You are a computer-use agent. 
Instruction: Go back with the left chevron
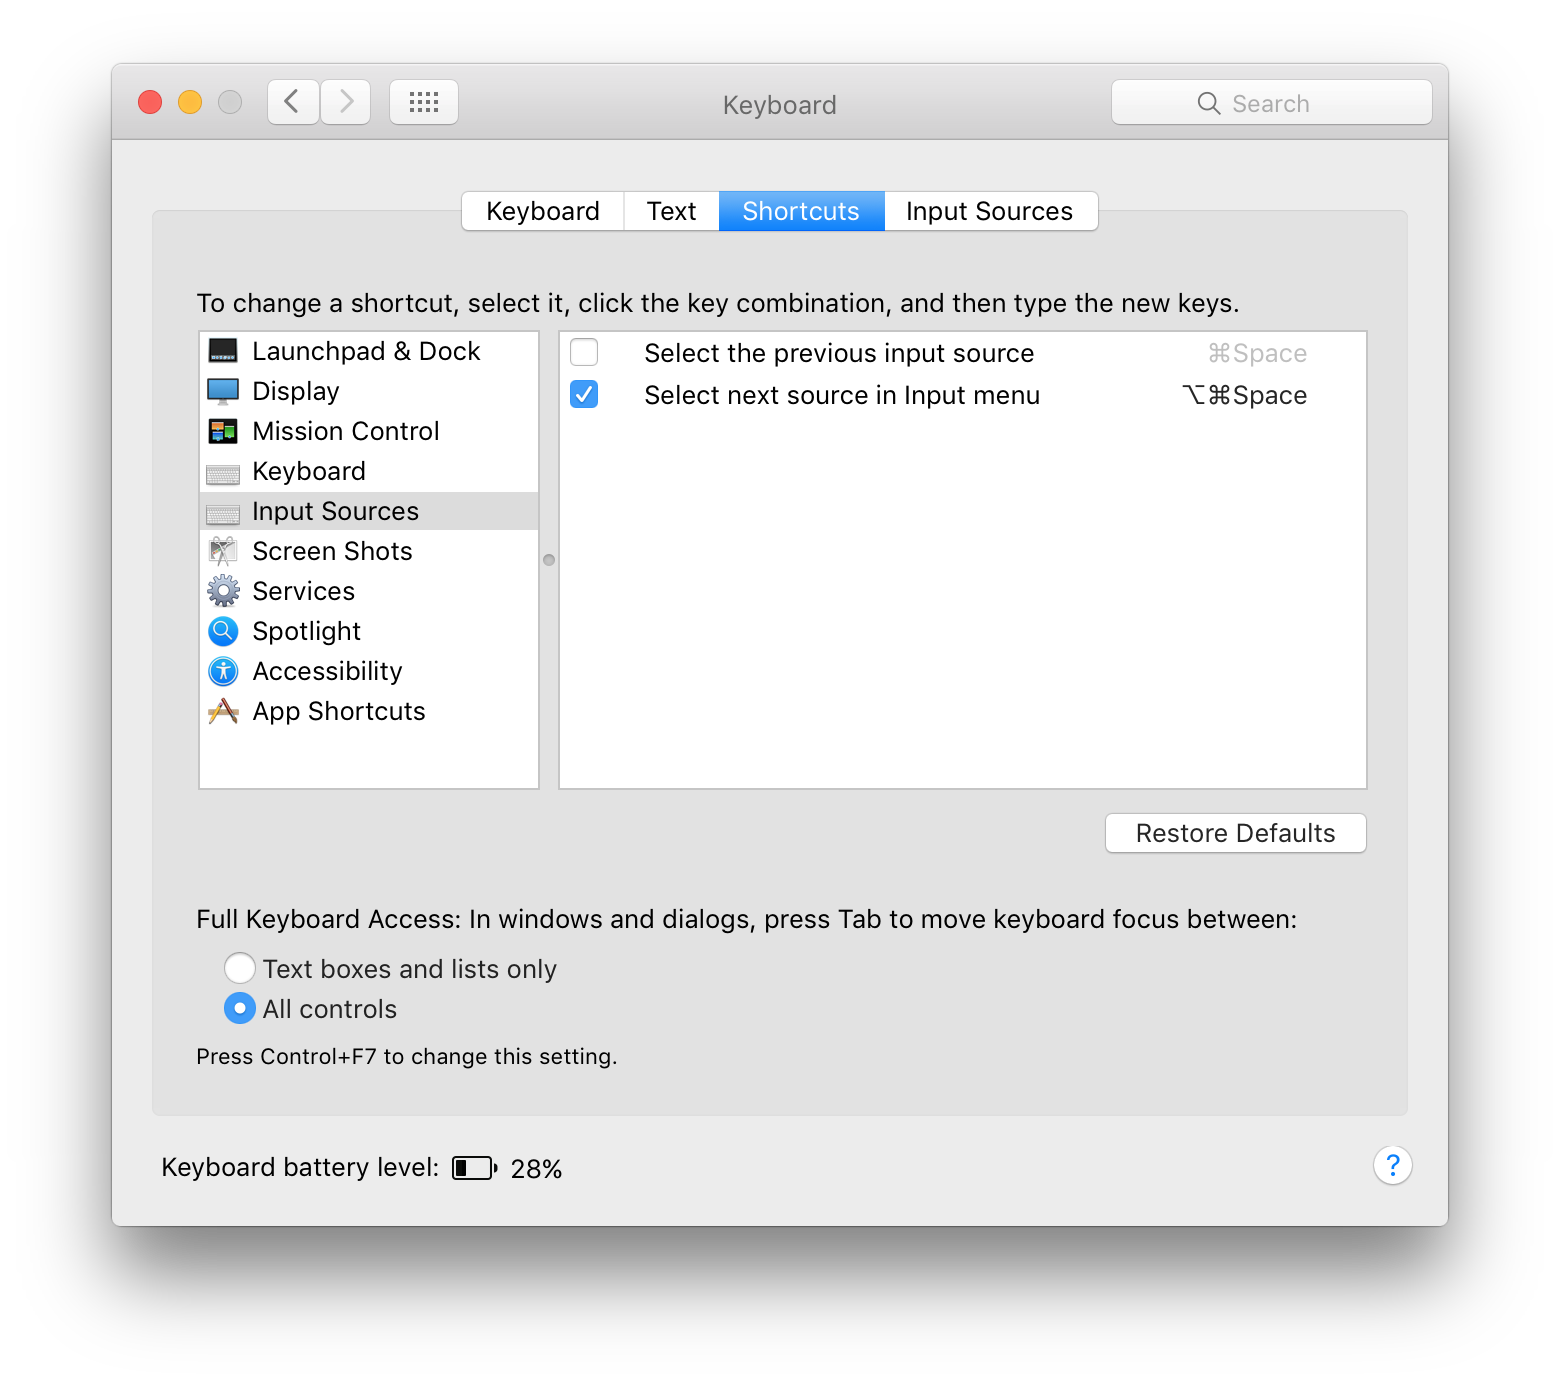coord(293,102)
